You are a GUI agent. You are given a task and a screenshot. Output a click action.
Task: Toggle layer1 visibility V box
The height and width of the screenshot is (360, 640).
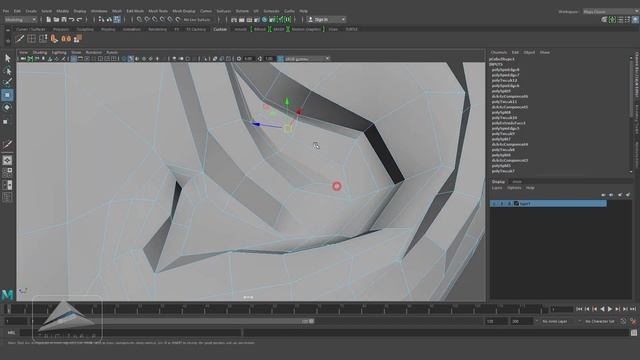coord(494,203)
